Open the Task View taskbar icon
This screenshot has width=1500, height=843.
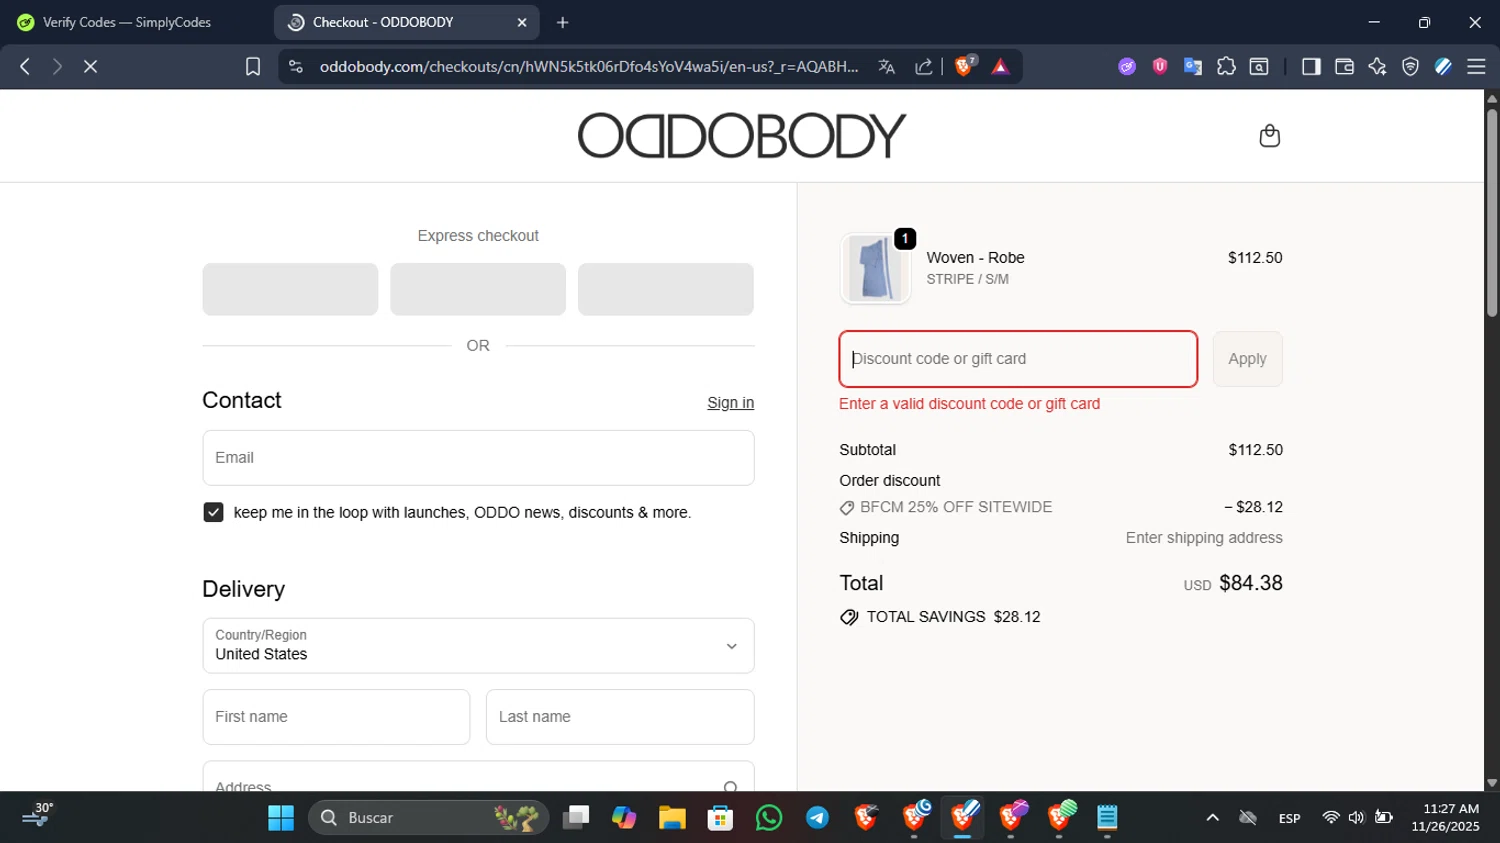point(576,818)
